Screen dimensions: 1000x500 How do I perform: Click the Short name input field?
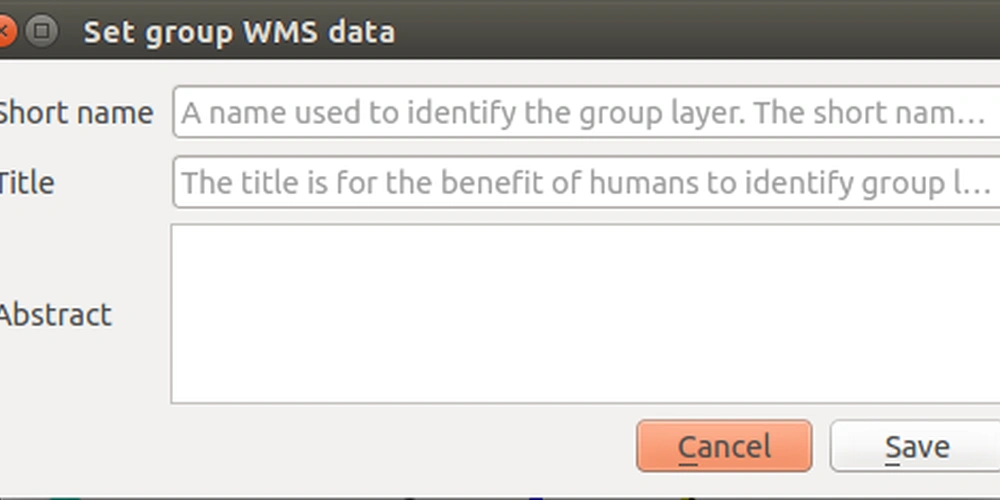tap(586, 112)
